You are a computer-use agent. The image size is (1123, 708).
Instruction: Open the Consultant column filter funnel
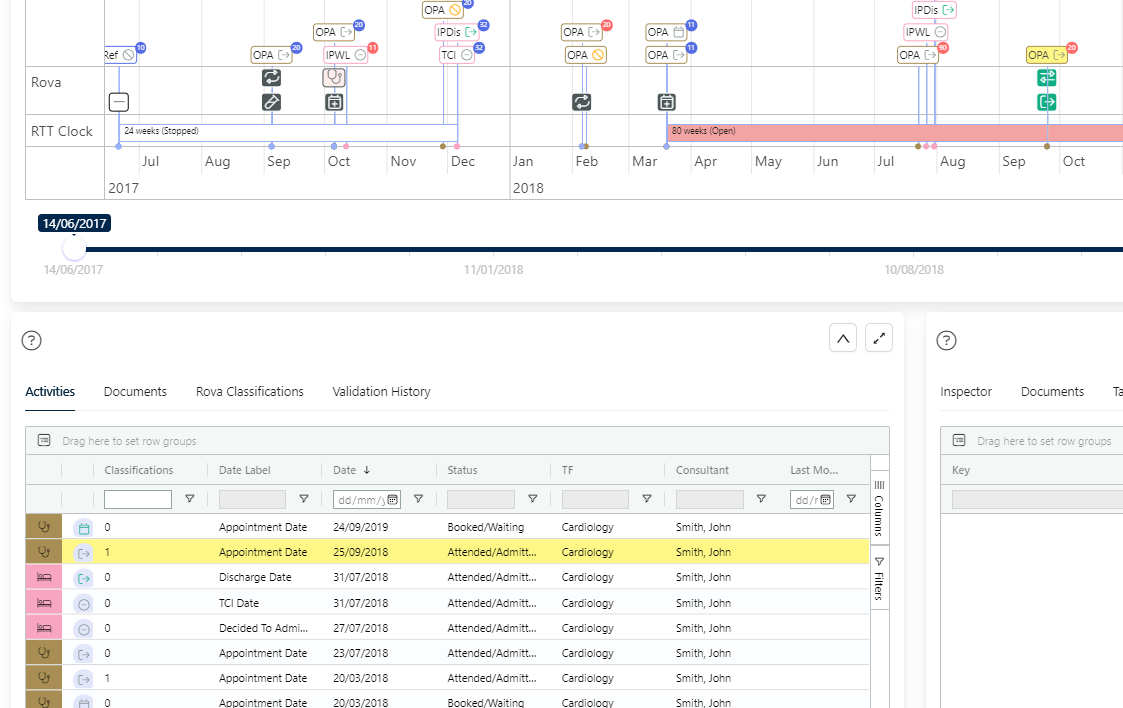761,499
